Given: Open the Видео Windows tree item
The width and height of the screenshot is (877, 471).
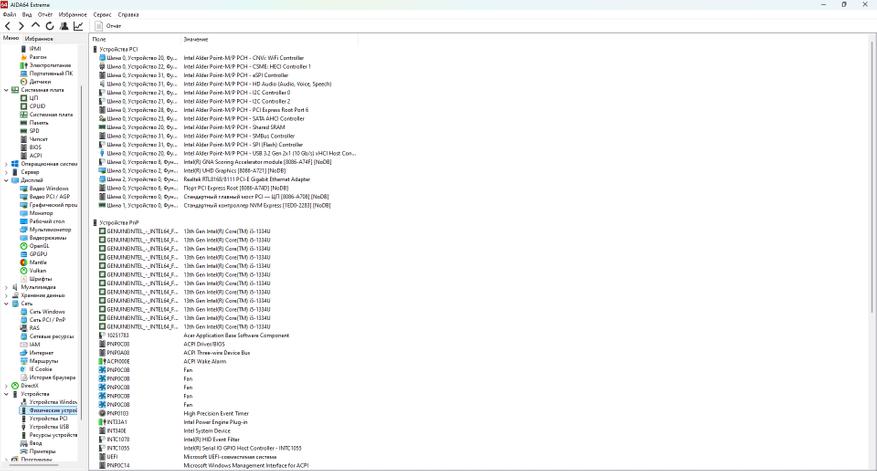Looking at the screenshot, I should point(49,189).
